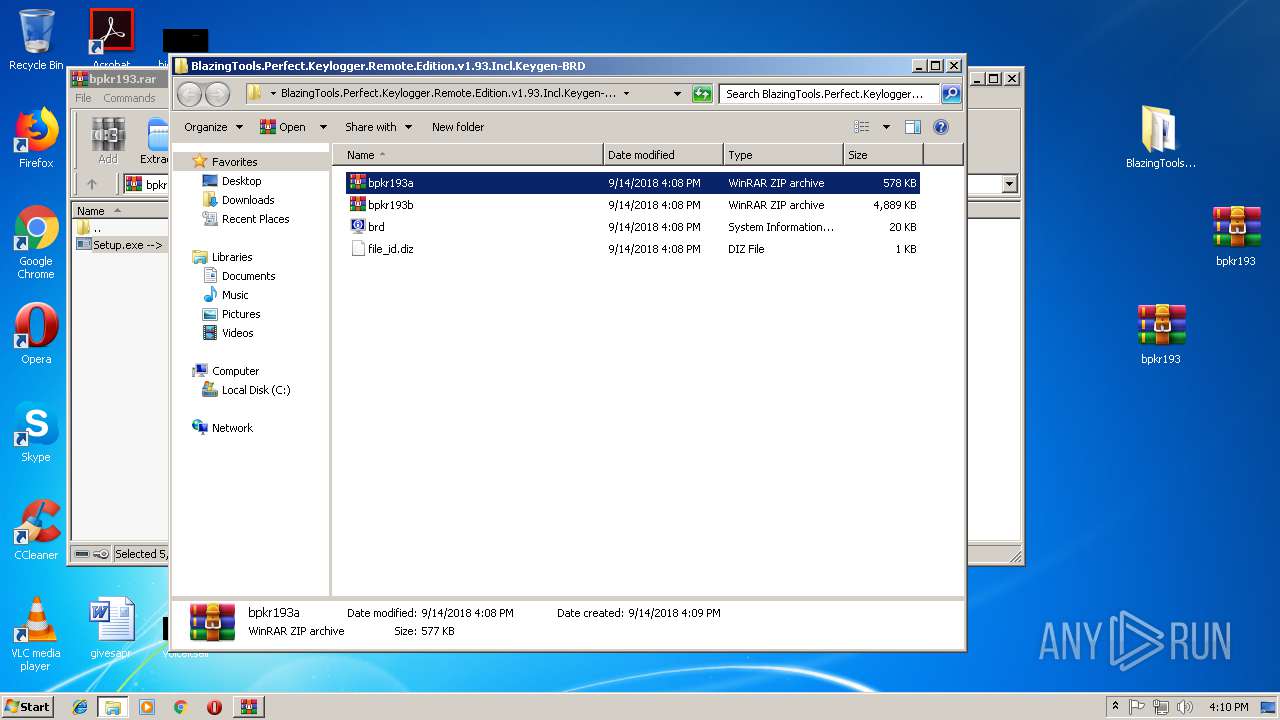Open Commands menu in WinRAR window
Screen dimensions: 1280x720
(129, 98)
